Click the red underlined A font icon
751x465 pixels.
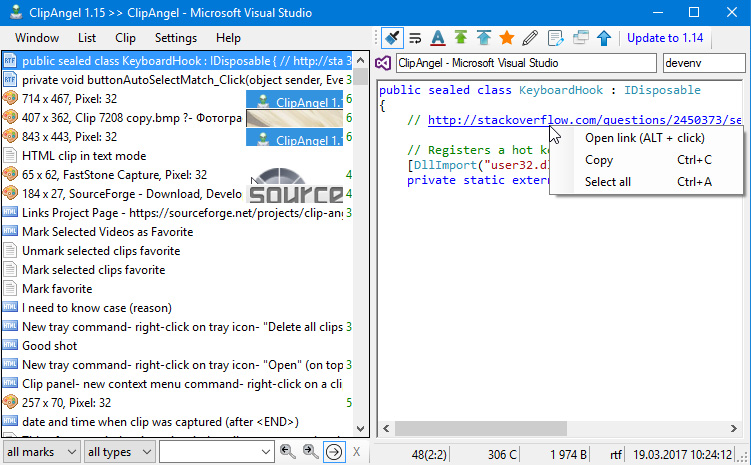tap(437, 38)
